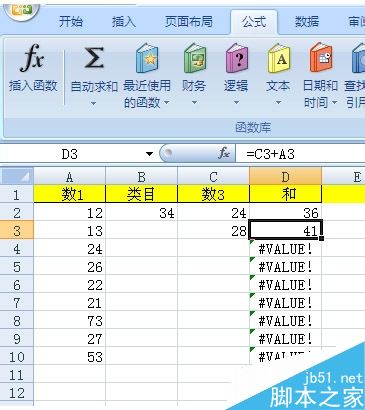Select row 9 header

pyautogui.click(x=17, y=338)
